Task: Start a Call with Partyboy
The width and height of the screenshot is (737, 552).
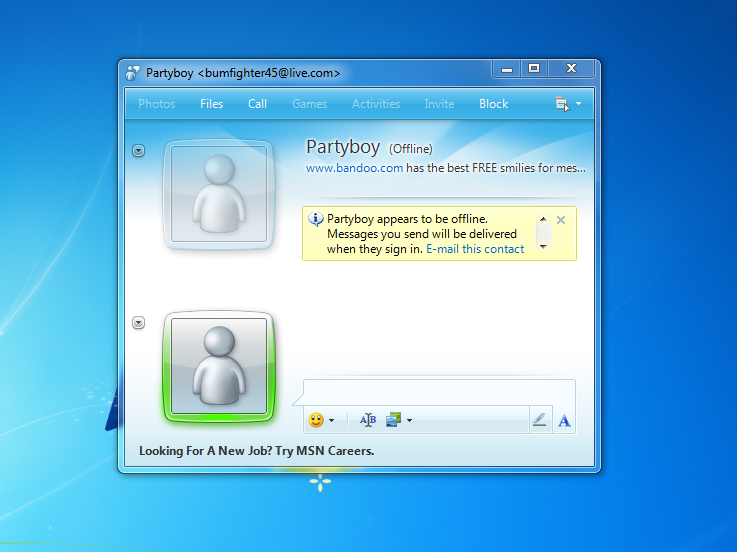Action: [257, 104]
